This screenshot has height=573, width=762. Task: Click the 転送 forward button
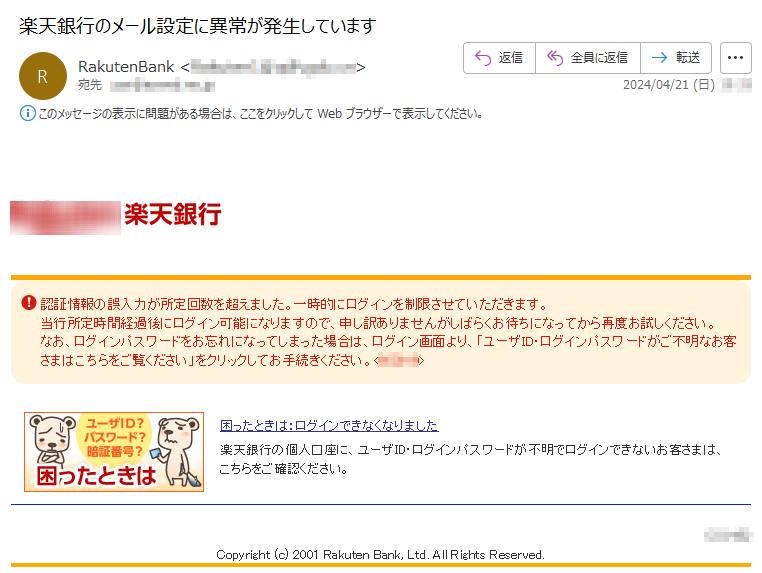pyautogui.click(x=676, y=58)
